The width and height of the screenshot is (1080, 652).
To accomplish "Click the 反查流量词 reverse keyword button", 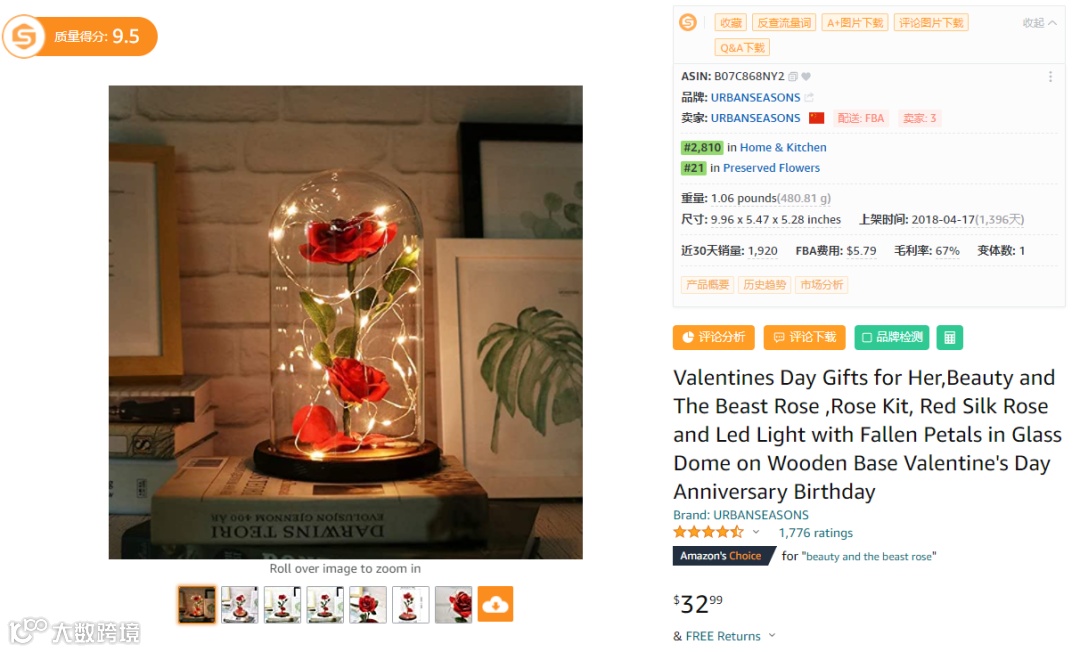I will tap(784, 23).
